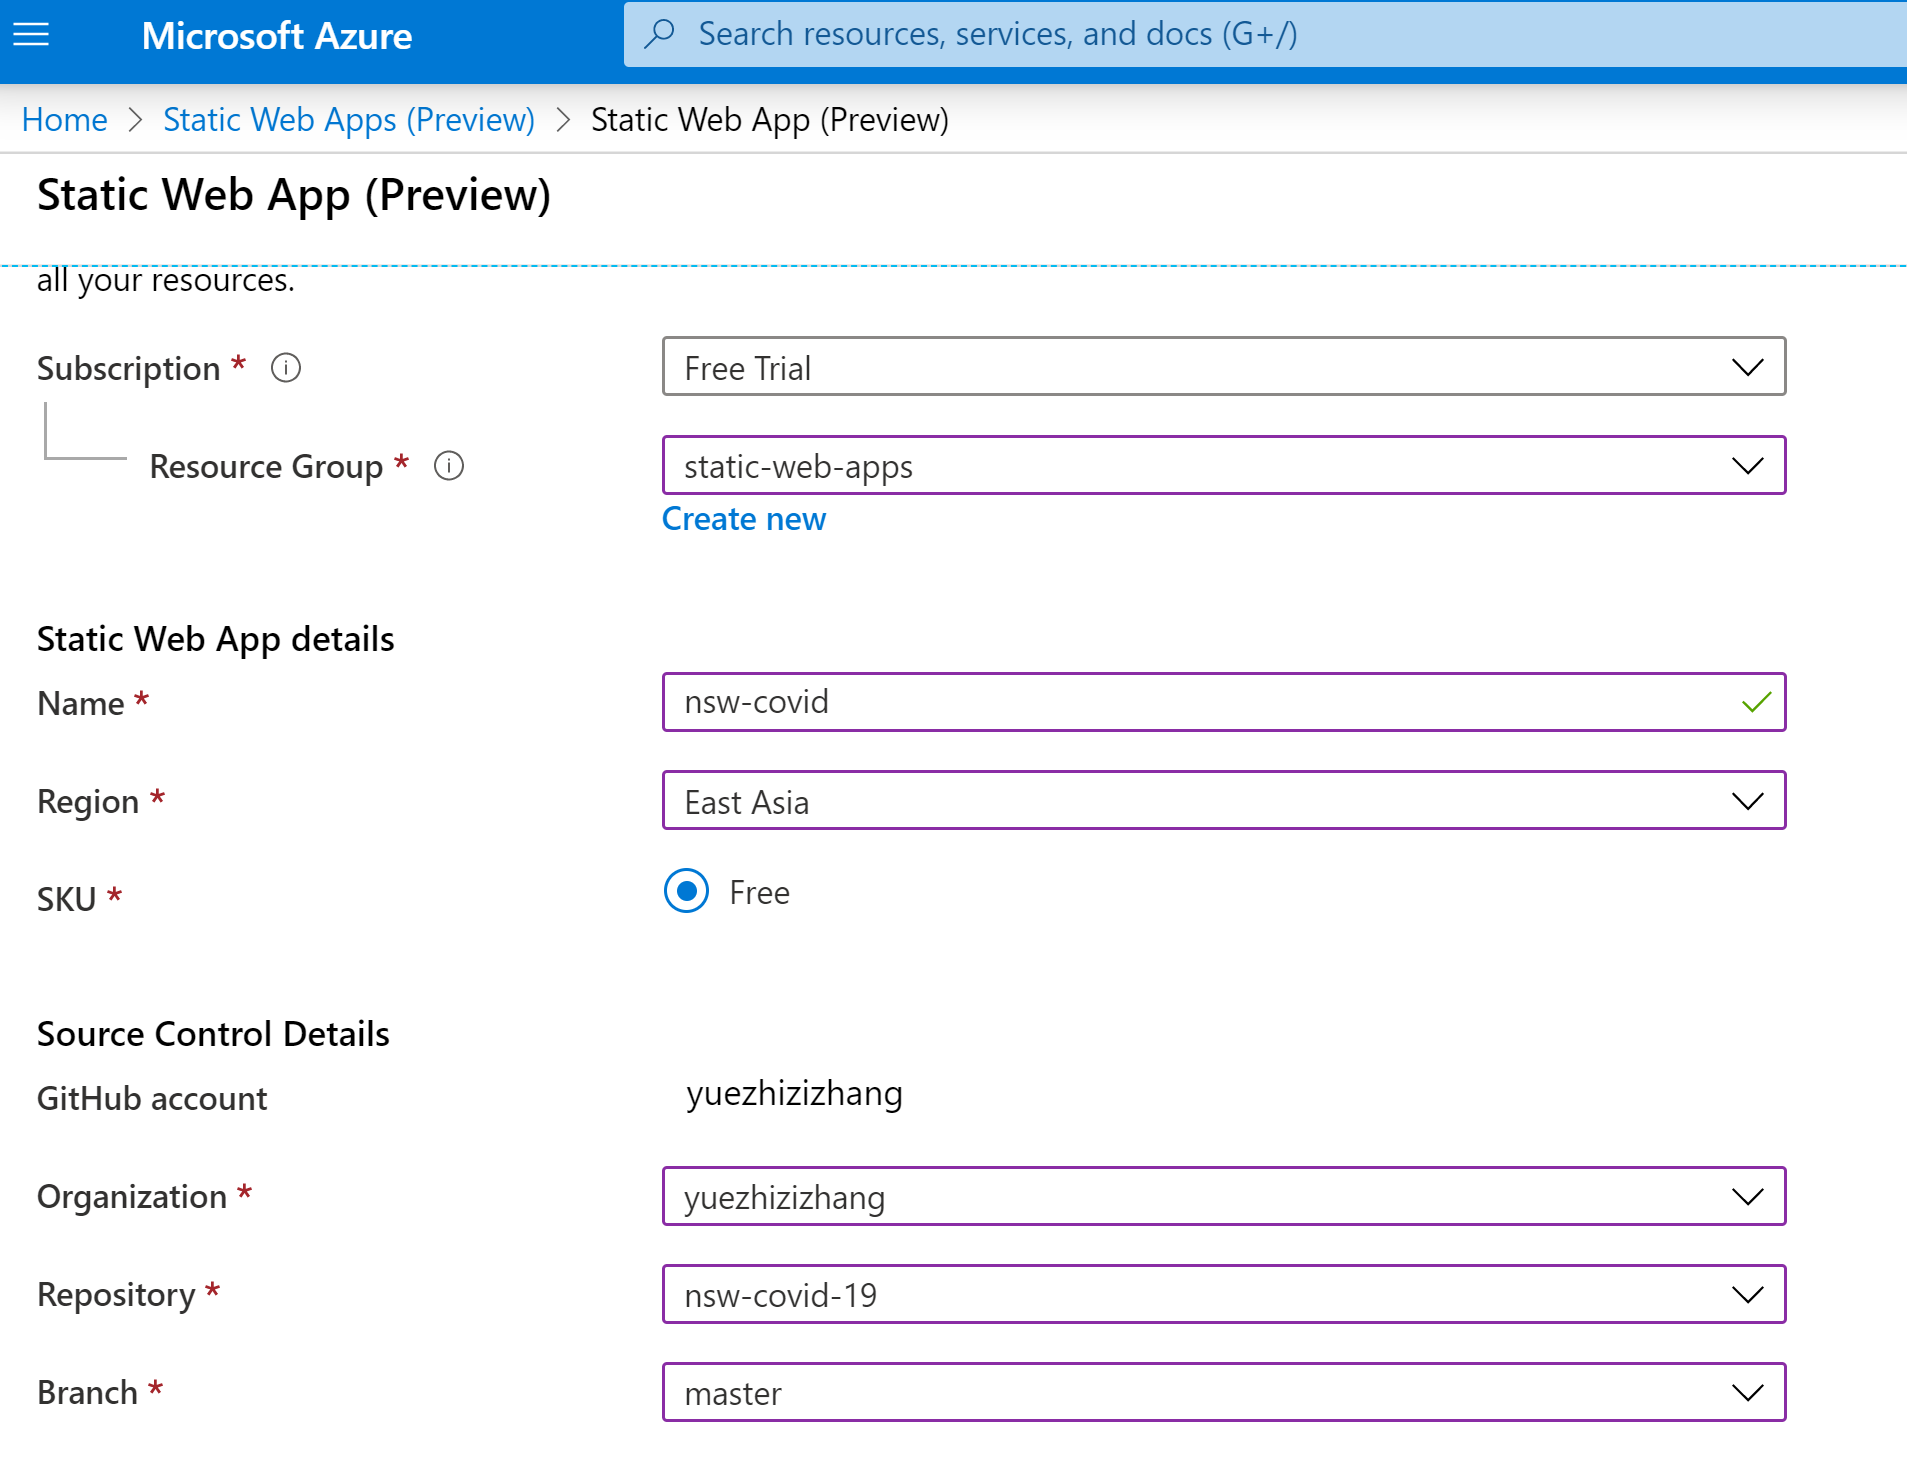Click the GitHub account label
Screen dimensions: 1907x1483
click(x=152, y=1099)
